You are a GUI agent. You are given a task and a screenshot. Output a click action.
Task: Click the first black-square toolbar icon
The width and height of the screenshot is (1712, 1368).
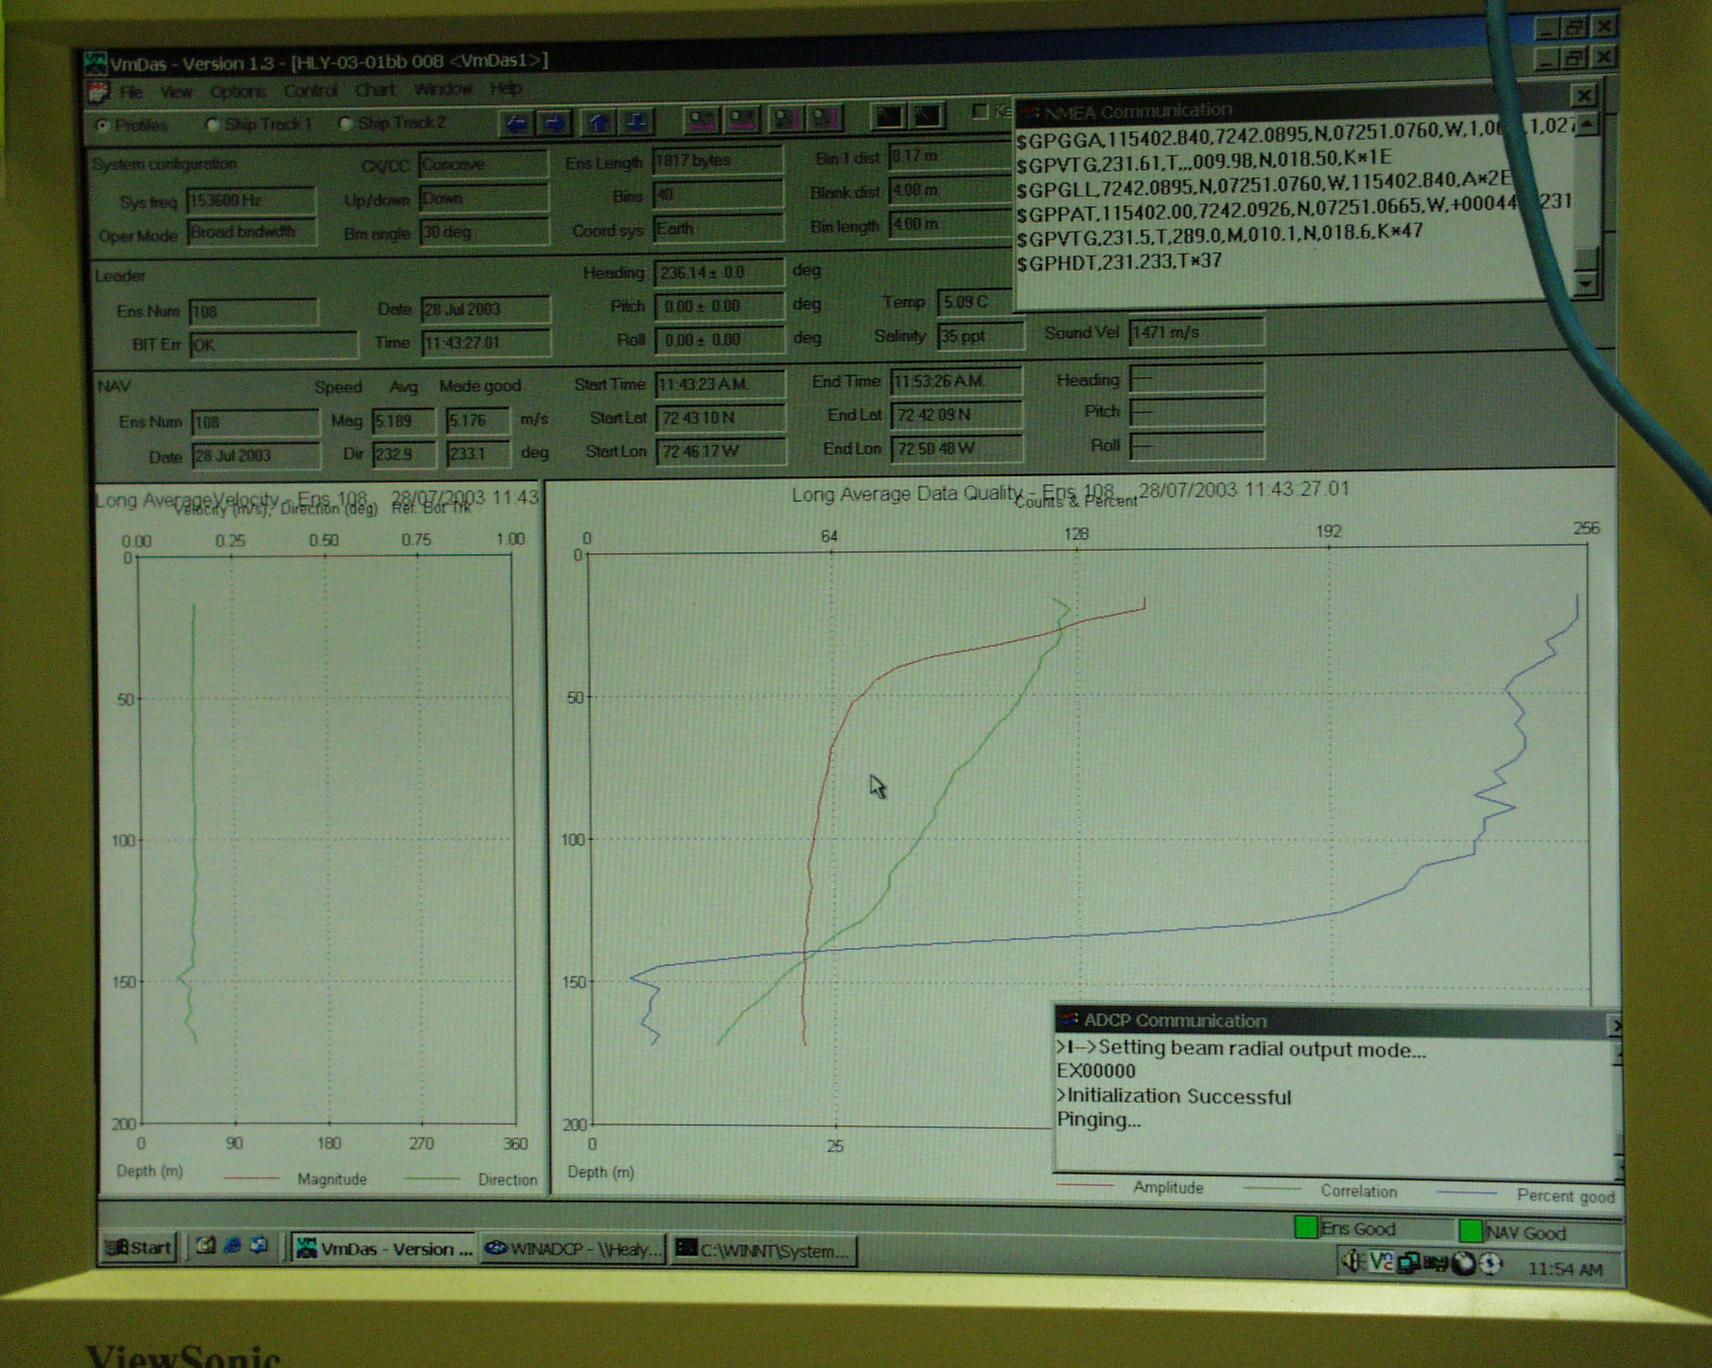point(887,117)
